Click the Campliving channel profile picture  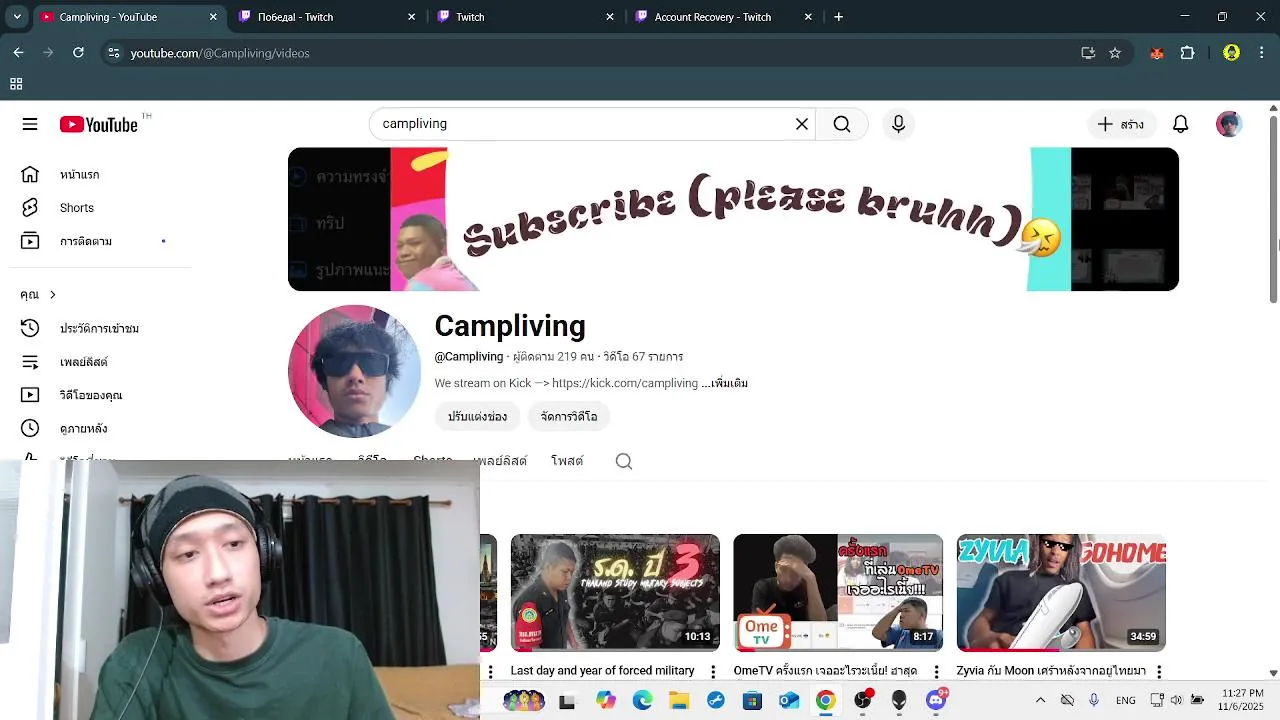click(x=355, y=371)
